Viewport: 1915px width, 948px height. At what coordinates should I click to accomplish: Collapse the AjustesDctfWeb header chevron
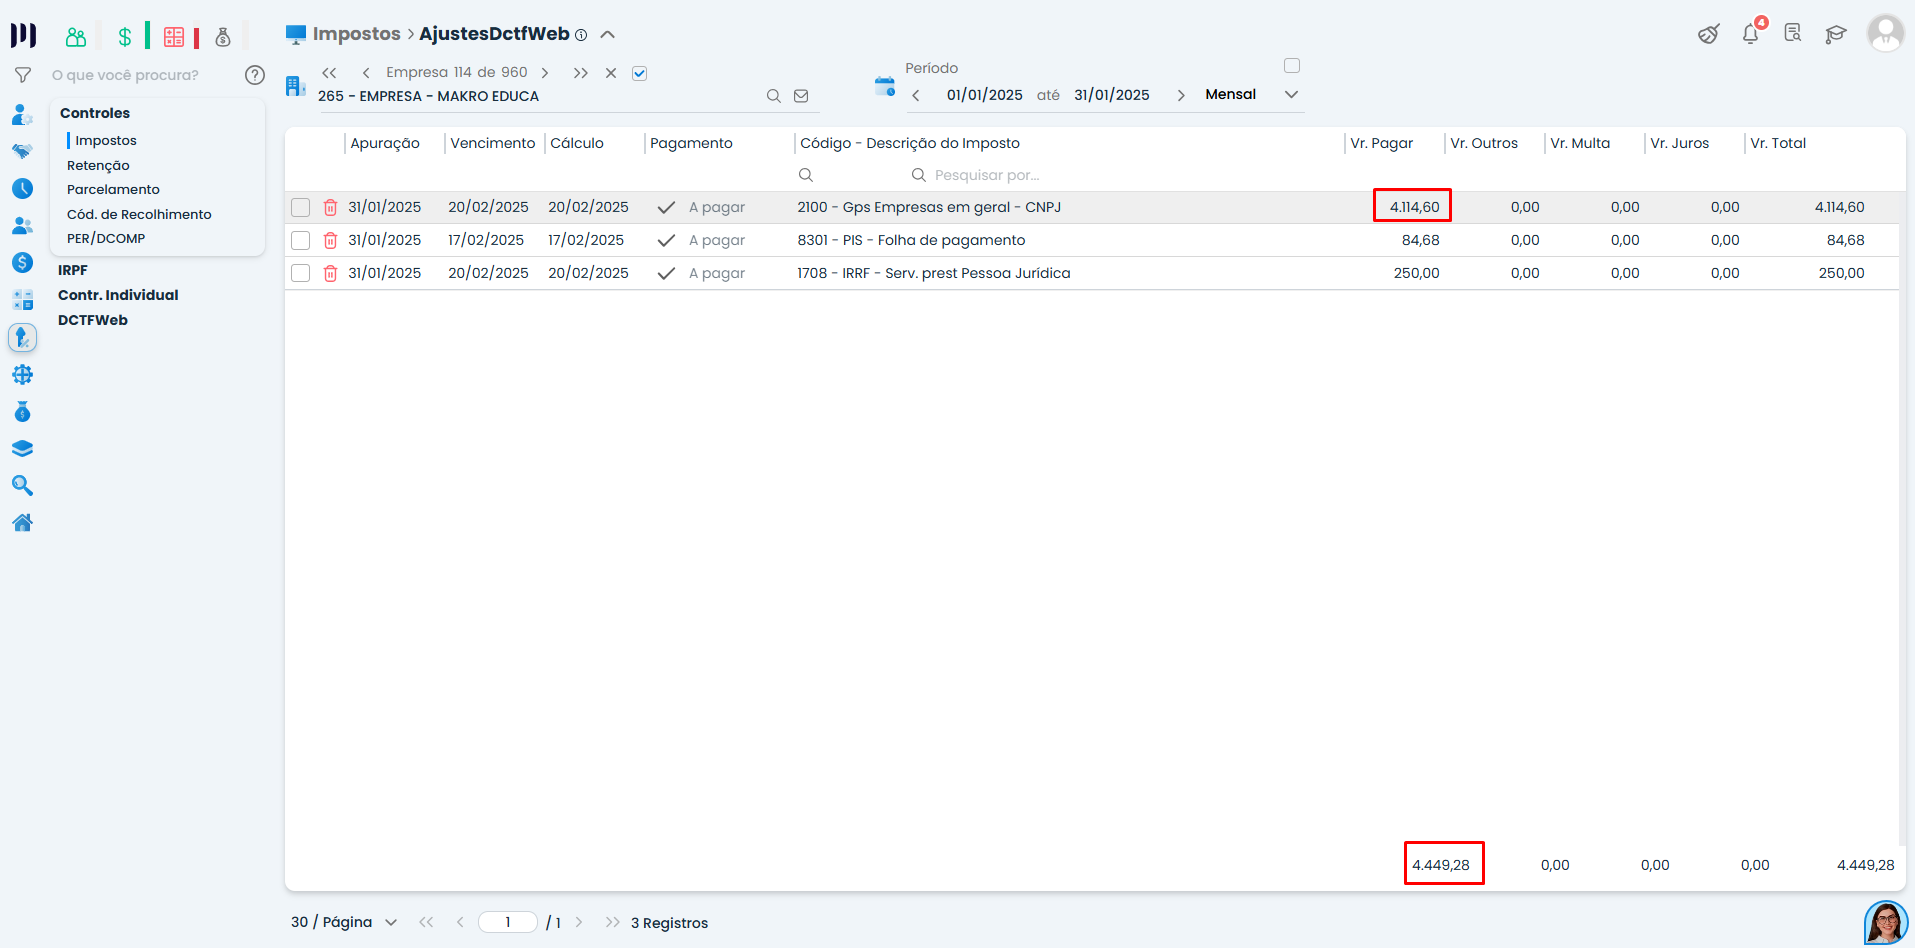(607, 34)
